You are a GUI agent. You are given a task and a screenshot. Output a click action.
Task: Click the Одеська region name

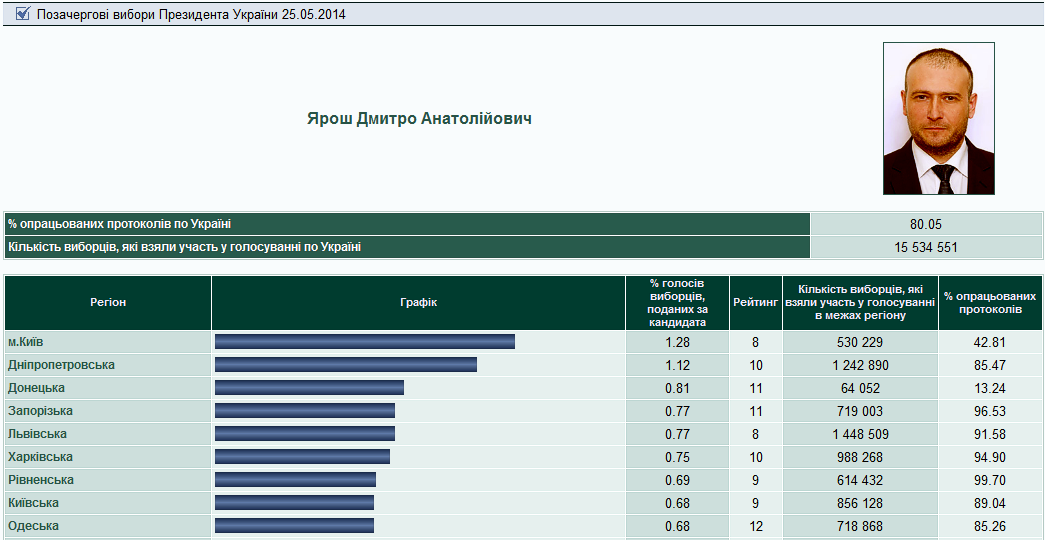(x=33, y=526)
